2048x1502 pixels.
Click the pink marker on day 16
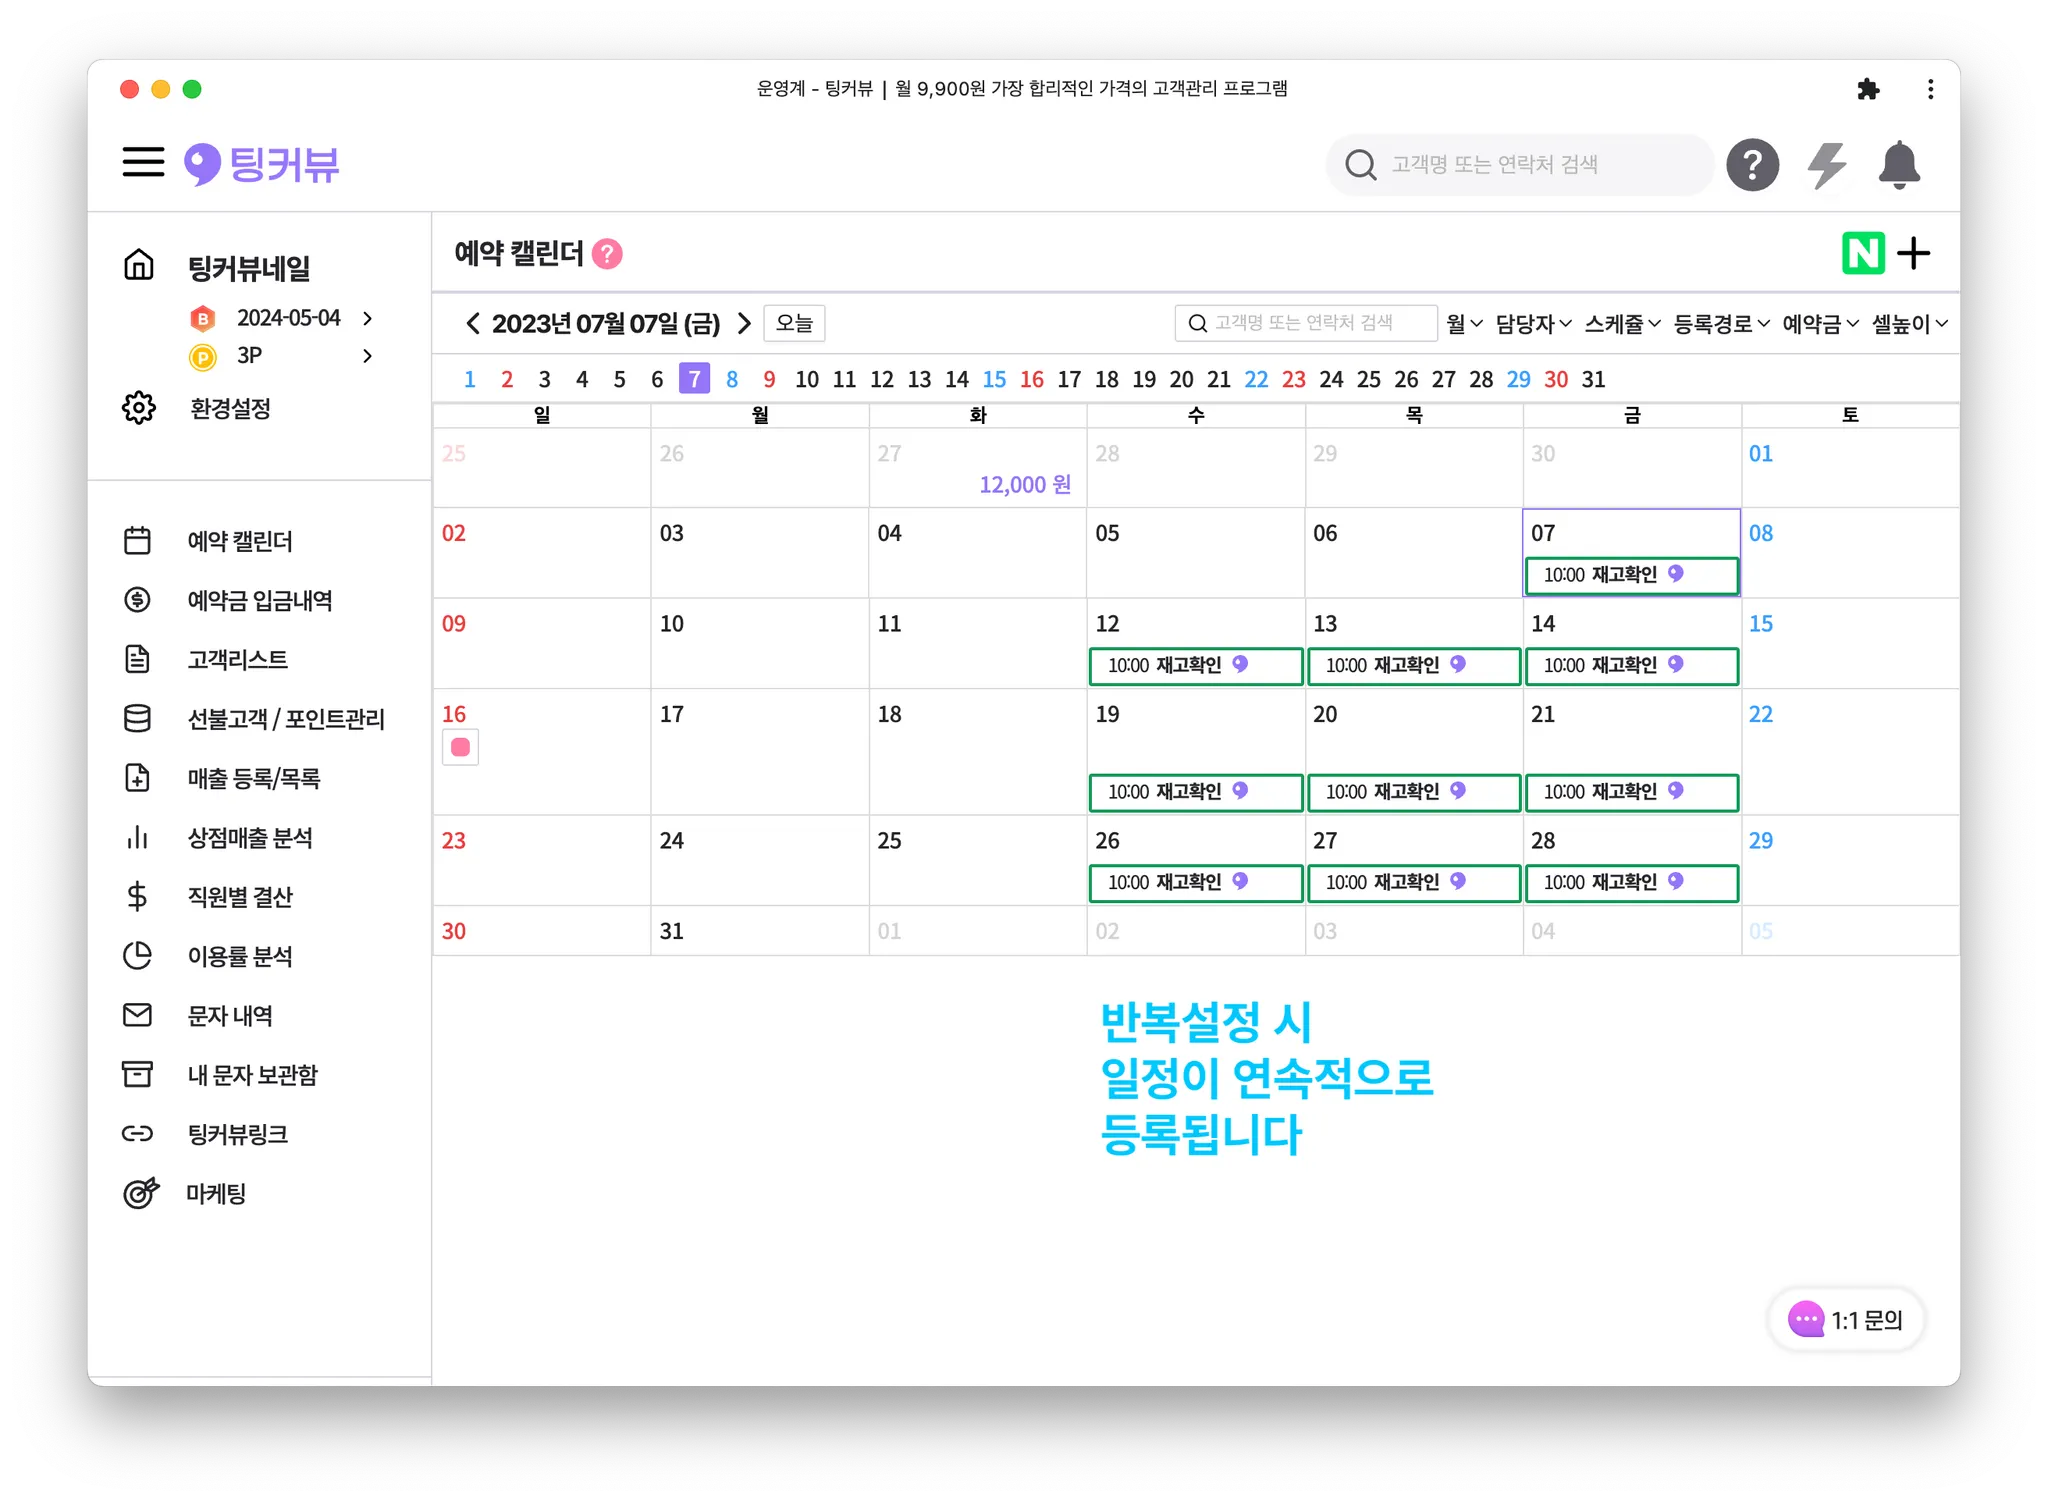coord(460,747)
